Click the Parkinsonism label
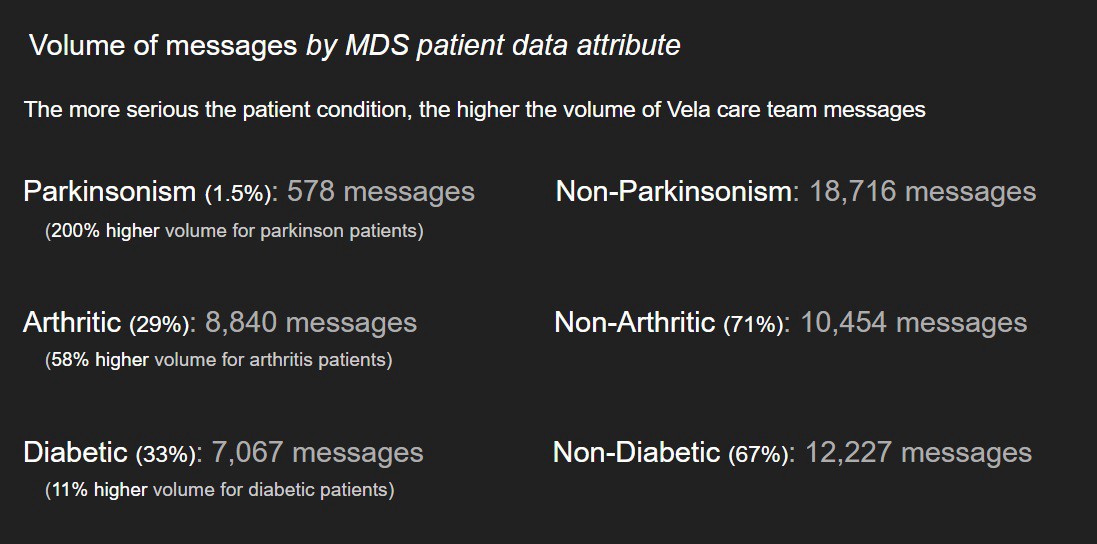1097x544 pixels. pos(110,192)
